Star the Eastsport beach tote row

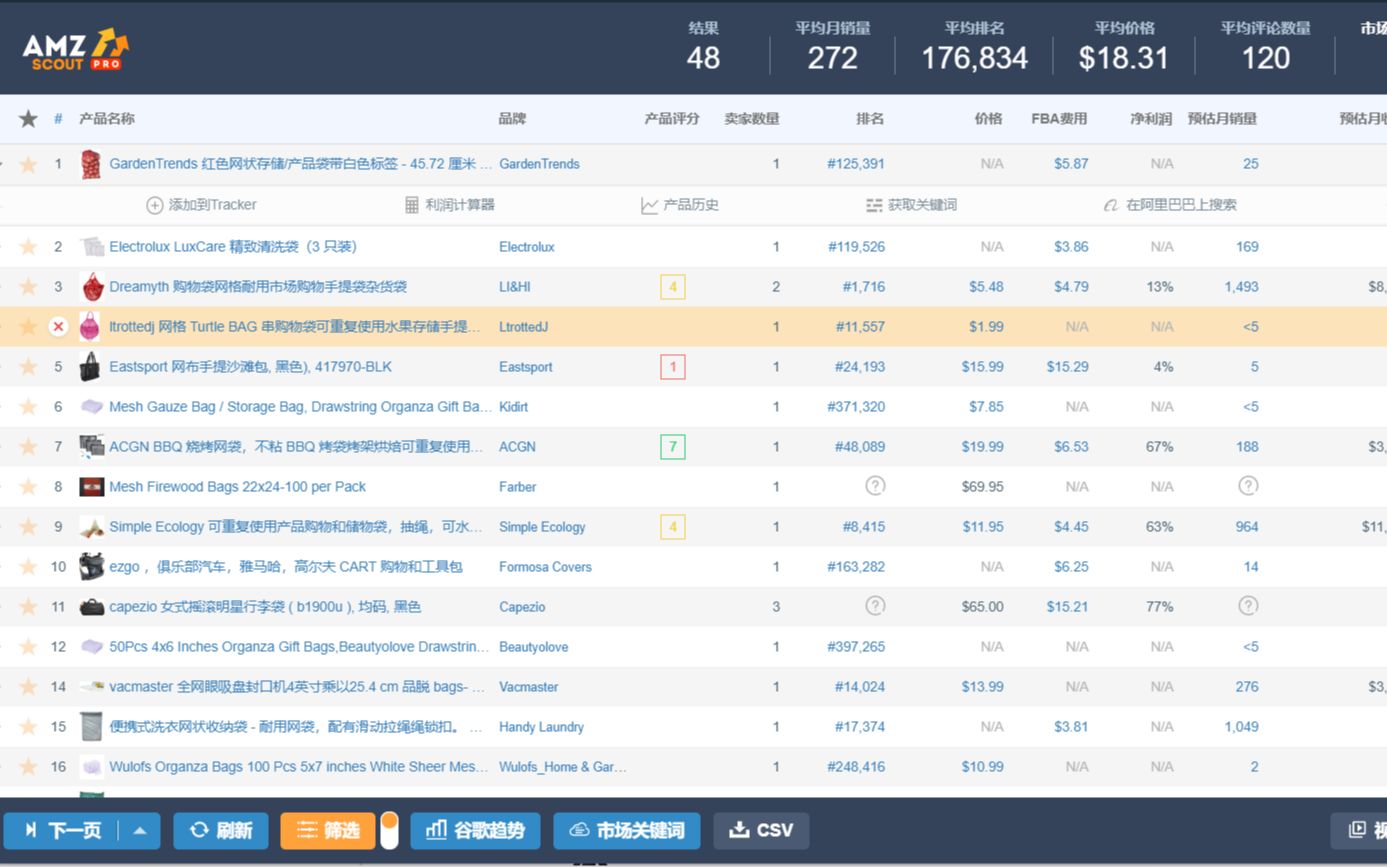28,367
